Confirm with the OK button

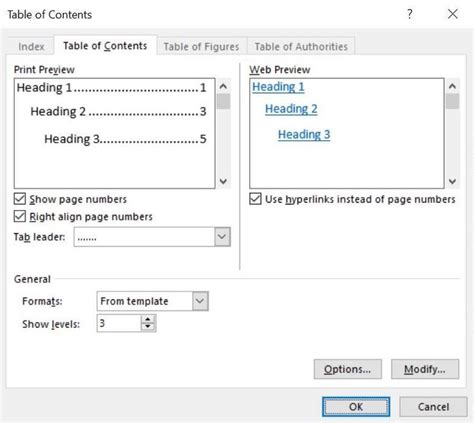coord(356,407)
